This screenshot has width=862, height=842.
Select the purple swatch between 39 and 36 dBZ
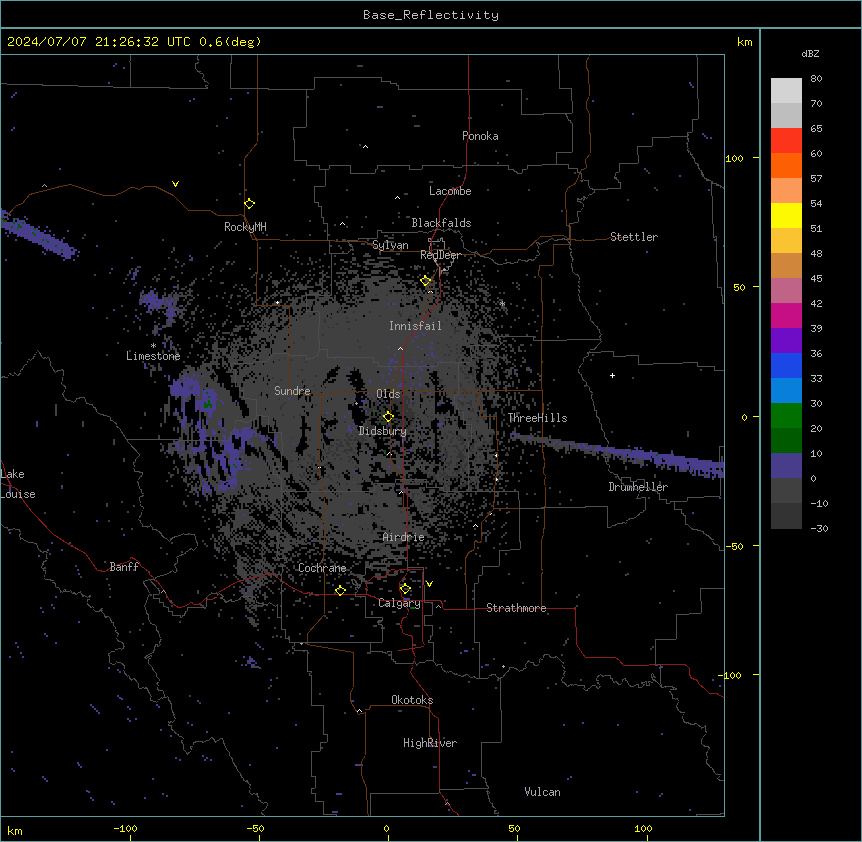click(786, 341)
